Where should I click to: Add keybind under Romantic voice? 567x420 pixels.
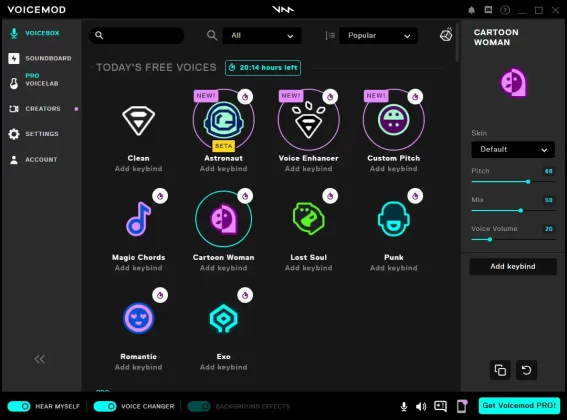point(138,367)
